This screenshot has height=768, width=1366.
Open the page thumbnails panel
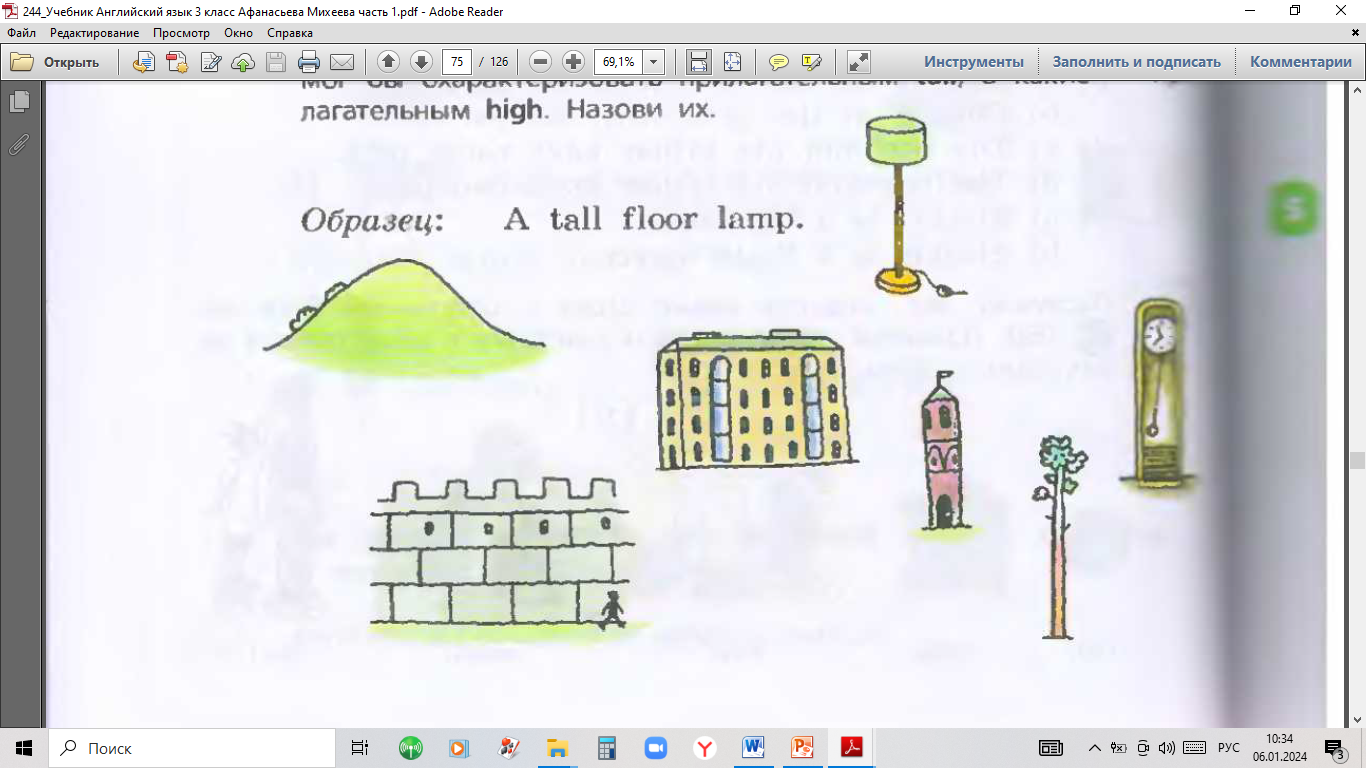19,102
